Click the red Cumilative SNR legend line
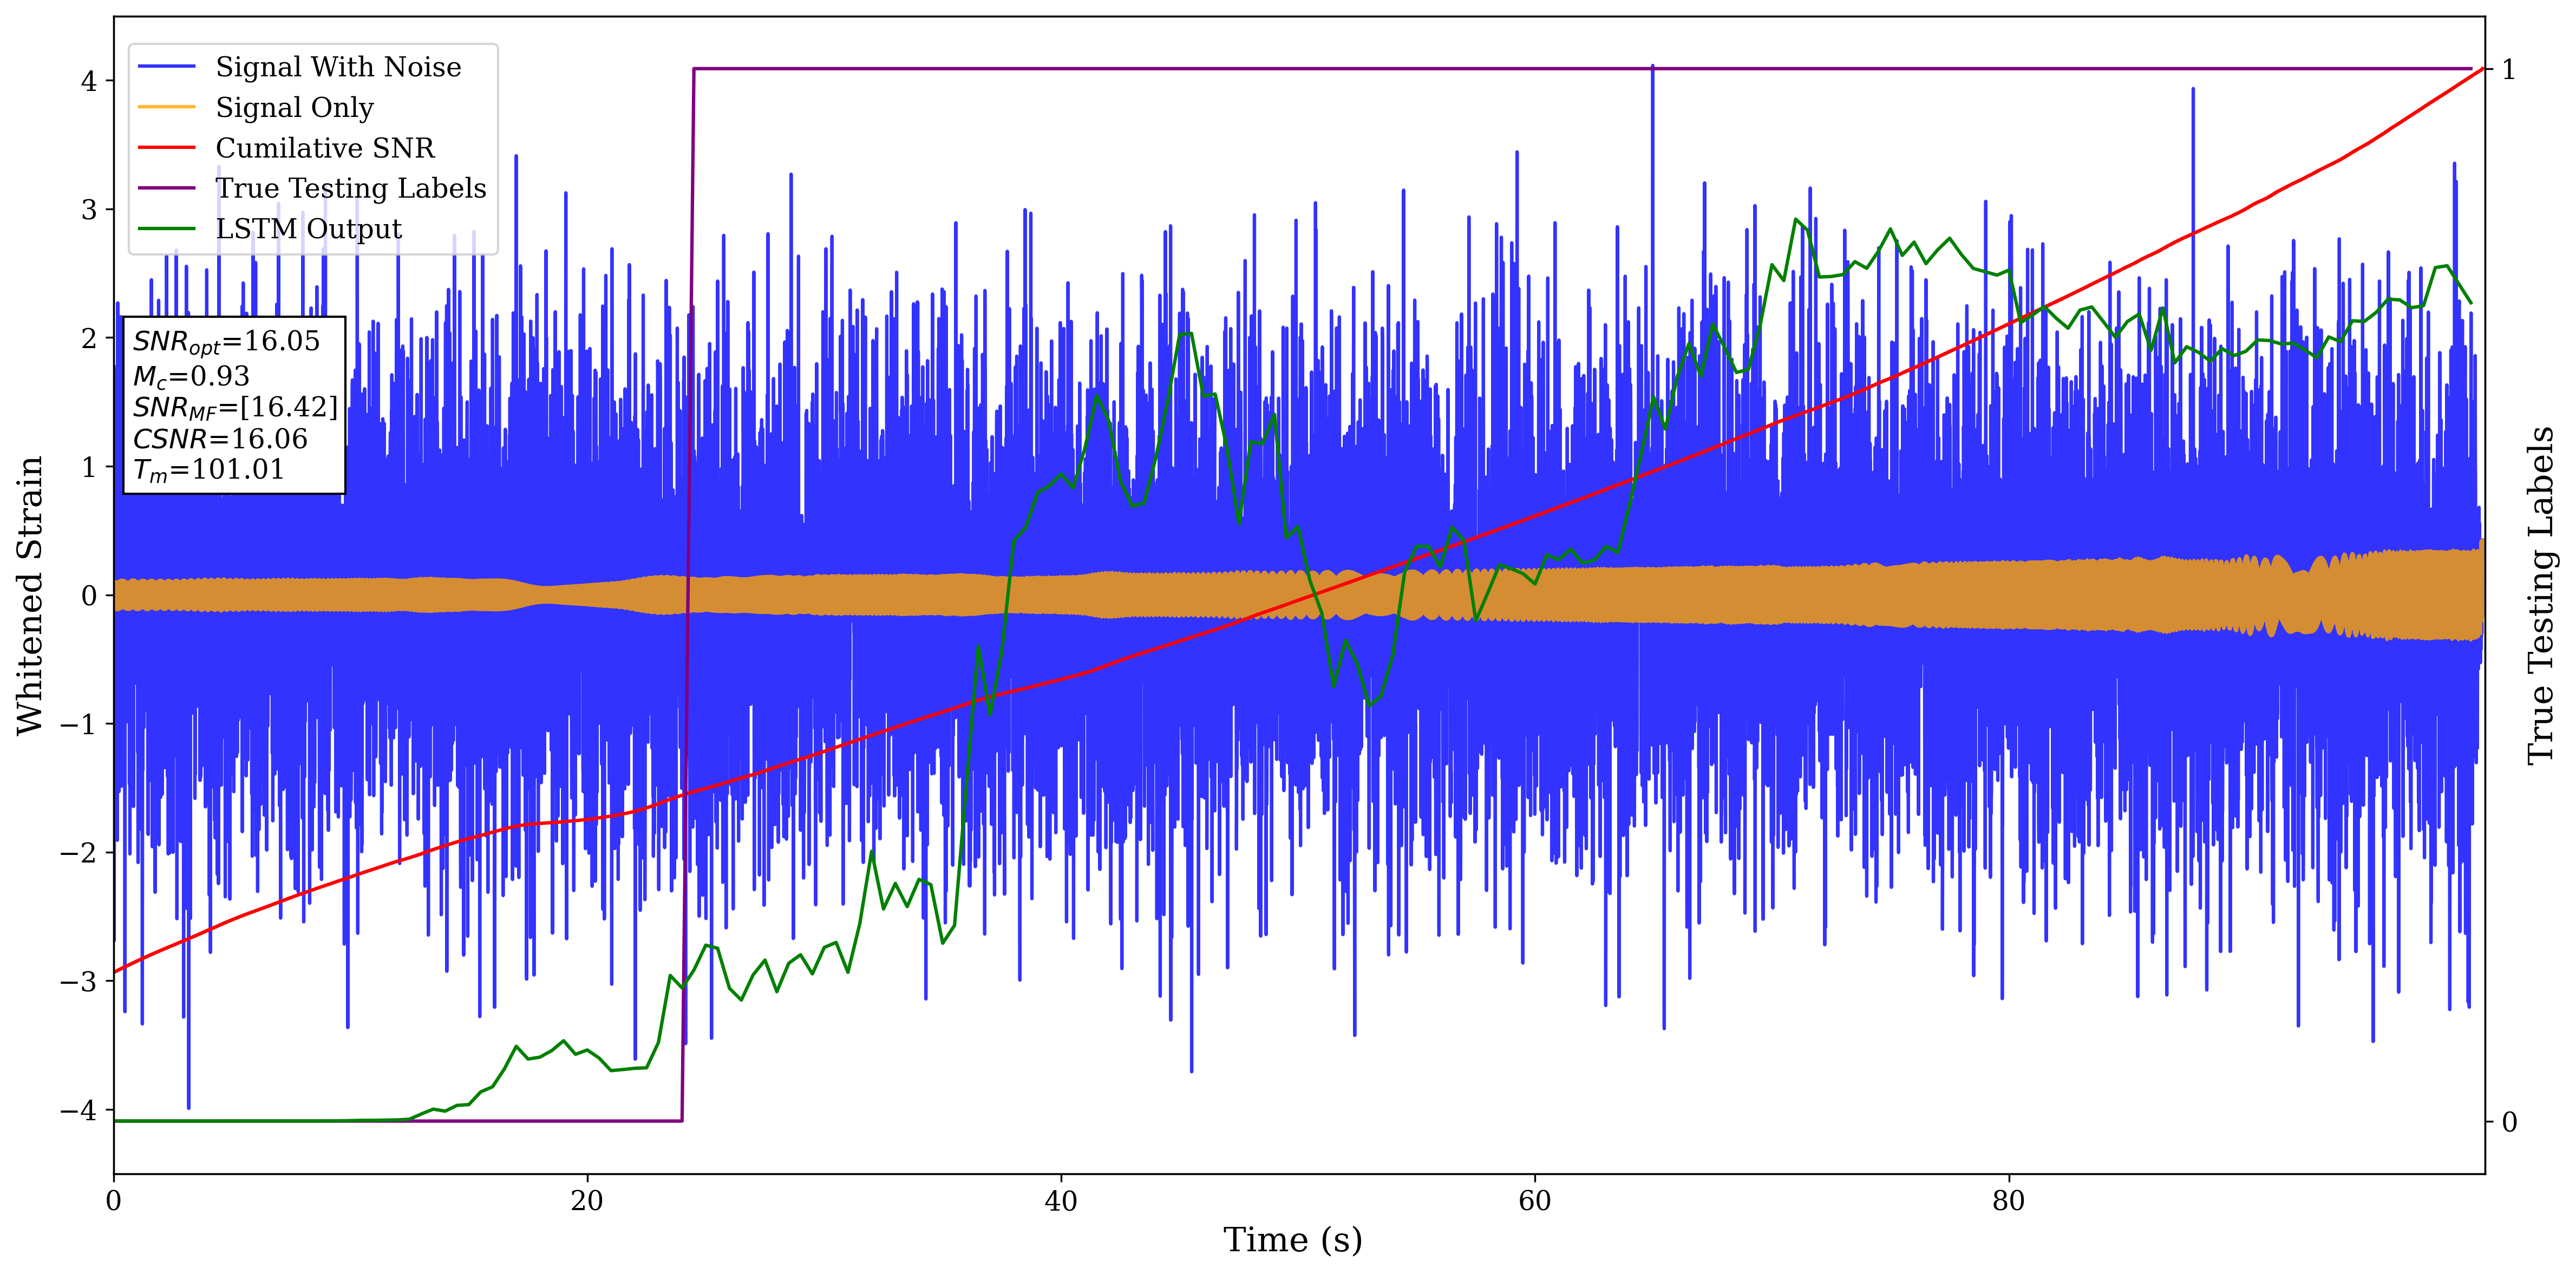The image size is (2576, 1274). 166,148
